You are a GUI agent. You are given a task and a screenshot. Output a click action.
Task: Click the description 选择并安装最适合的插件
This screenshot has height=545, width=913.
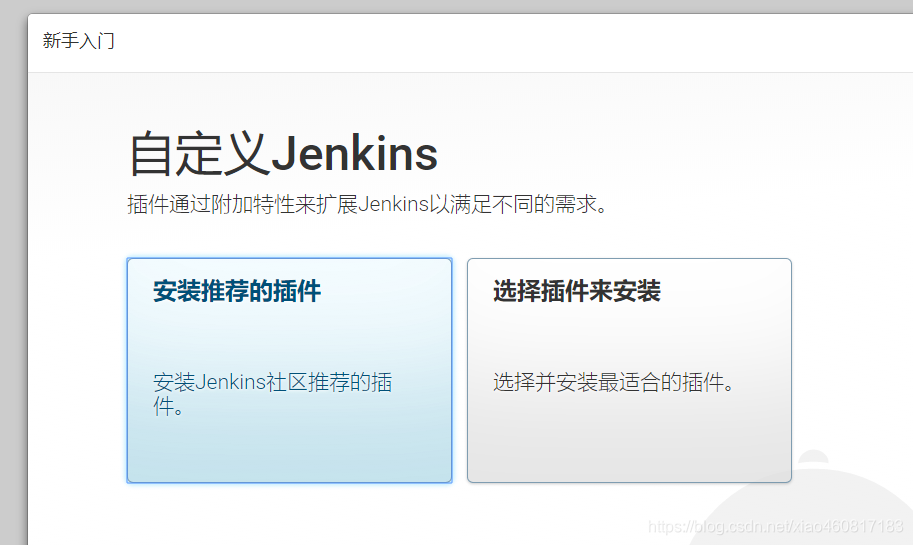pos(614,383)
